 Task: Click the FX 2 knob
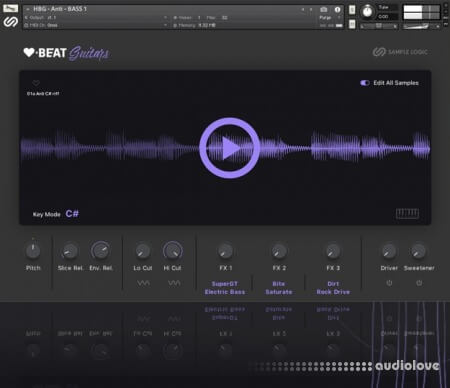pos(279,251)
